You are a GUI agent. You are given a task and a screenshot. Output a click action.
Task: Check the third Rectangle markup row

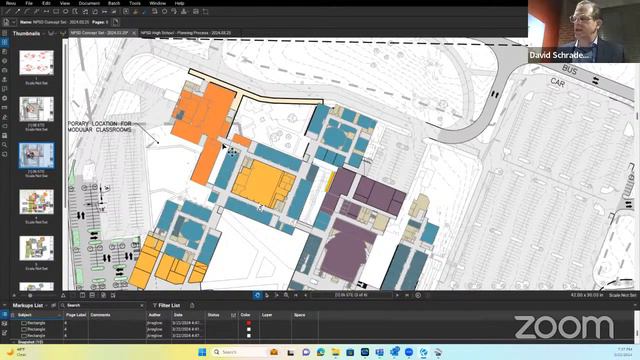24,336
